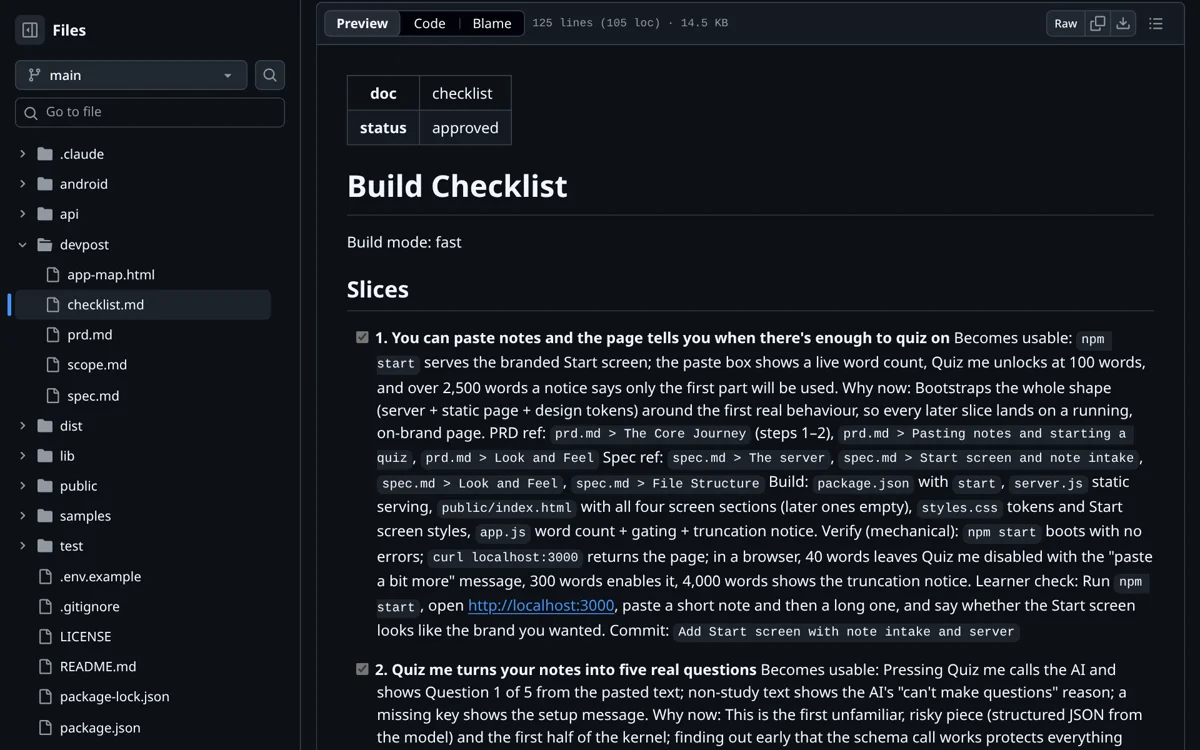Expand the android folder chevron
The image size is (1200, 750).
click(x=23, y=184)
